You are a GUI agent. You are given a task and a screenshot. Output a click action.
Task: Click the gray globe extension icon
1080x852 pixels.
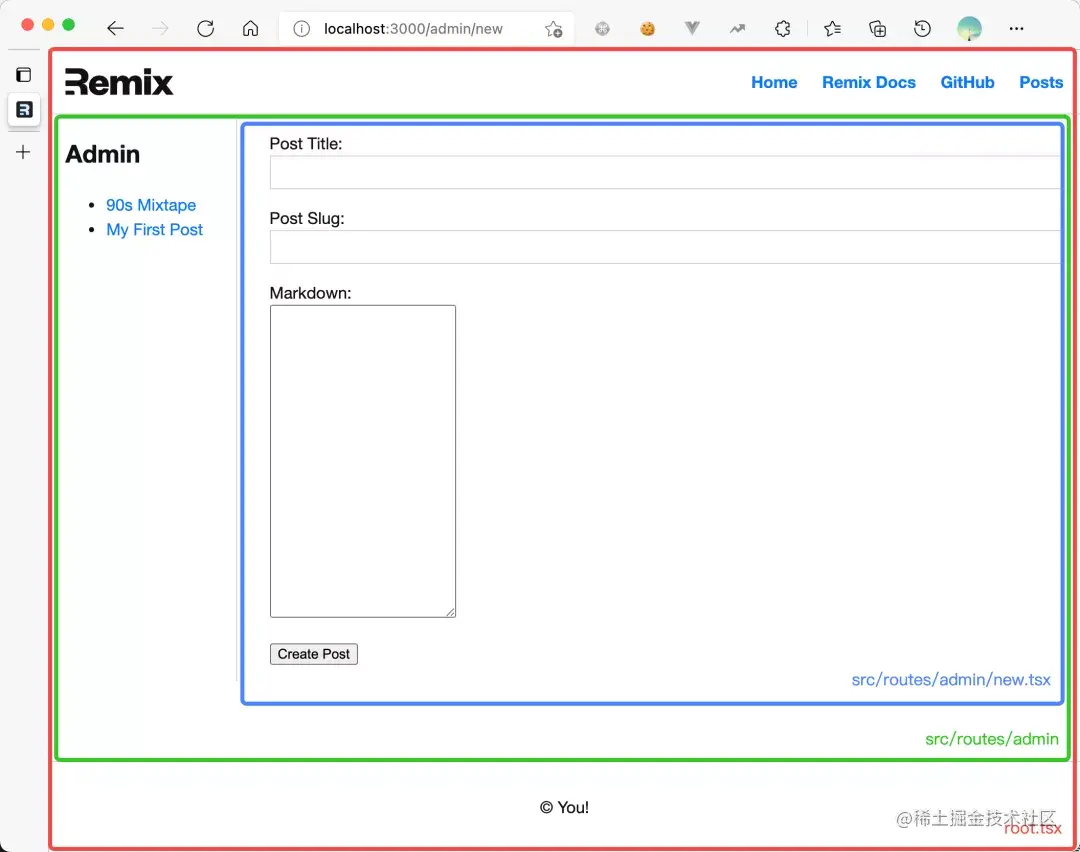click(x=602, y=29)
